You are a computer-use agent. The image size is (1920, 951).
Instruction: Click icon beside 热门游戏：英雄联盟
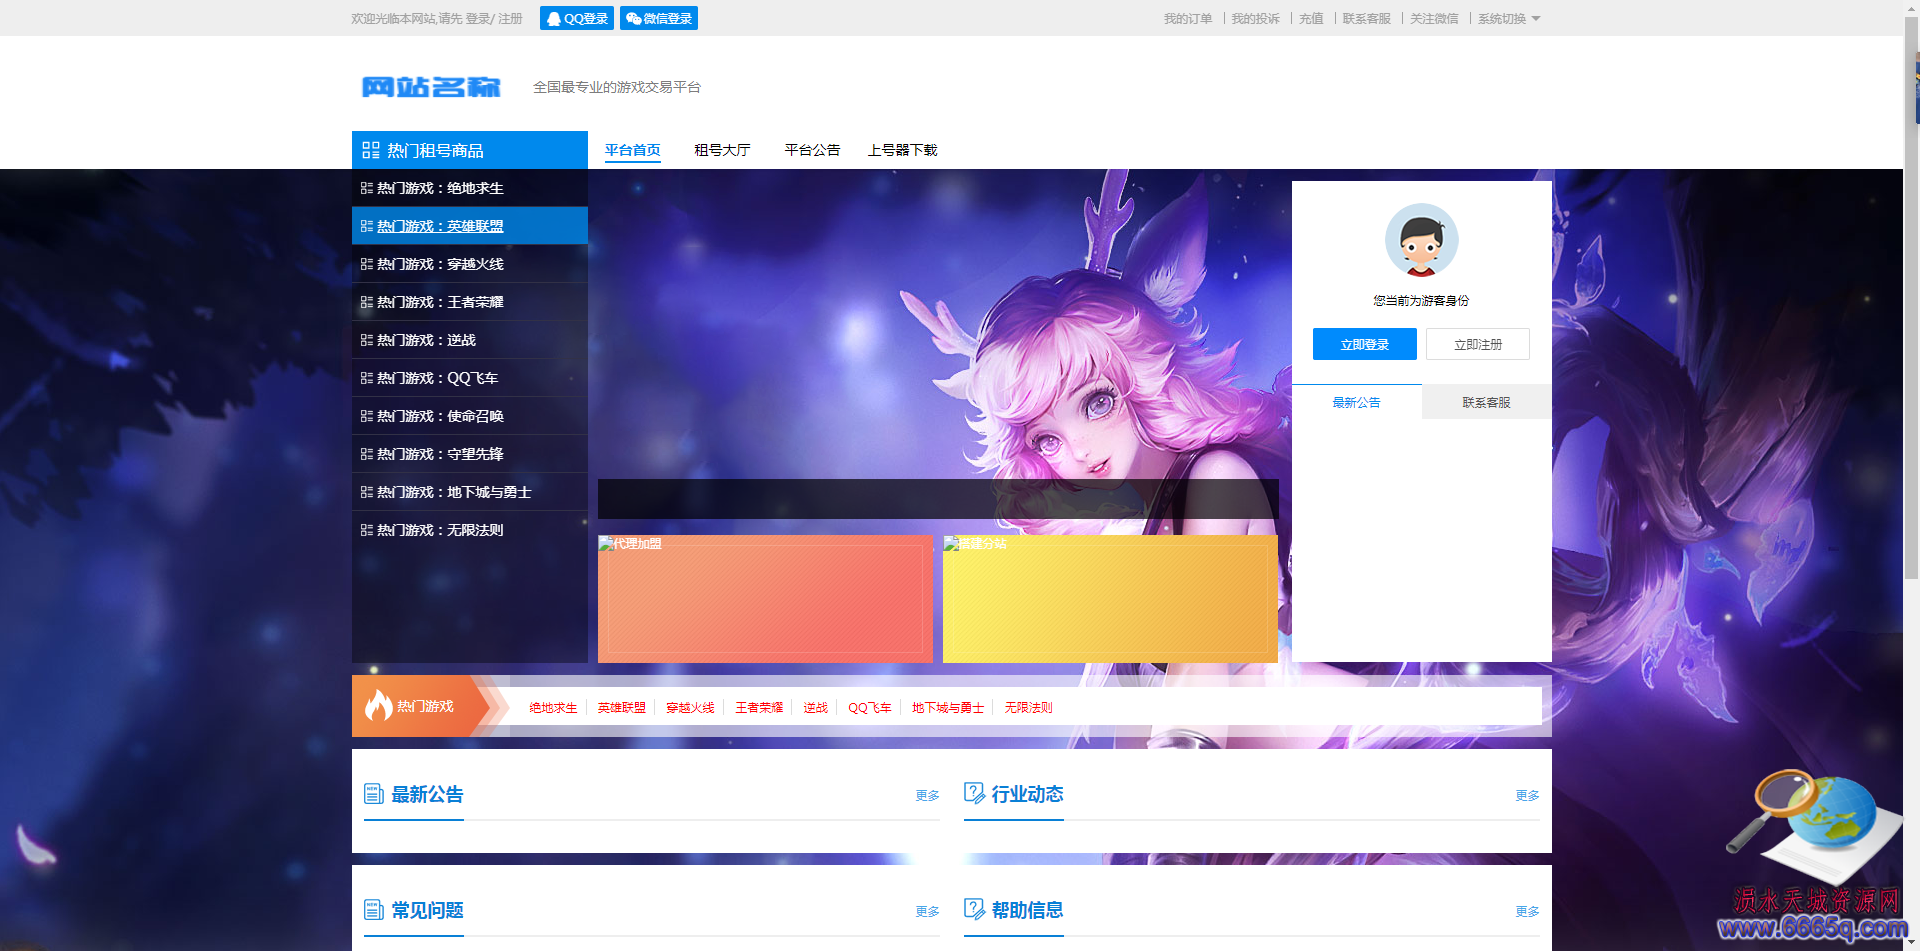367,226
